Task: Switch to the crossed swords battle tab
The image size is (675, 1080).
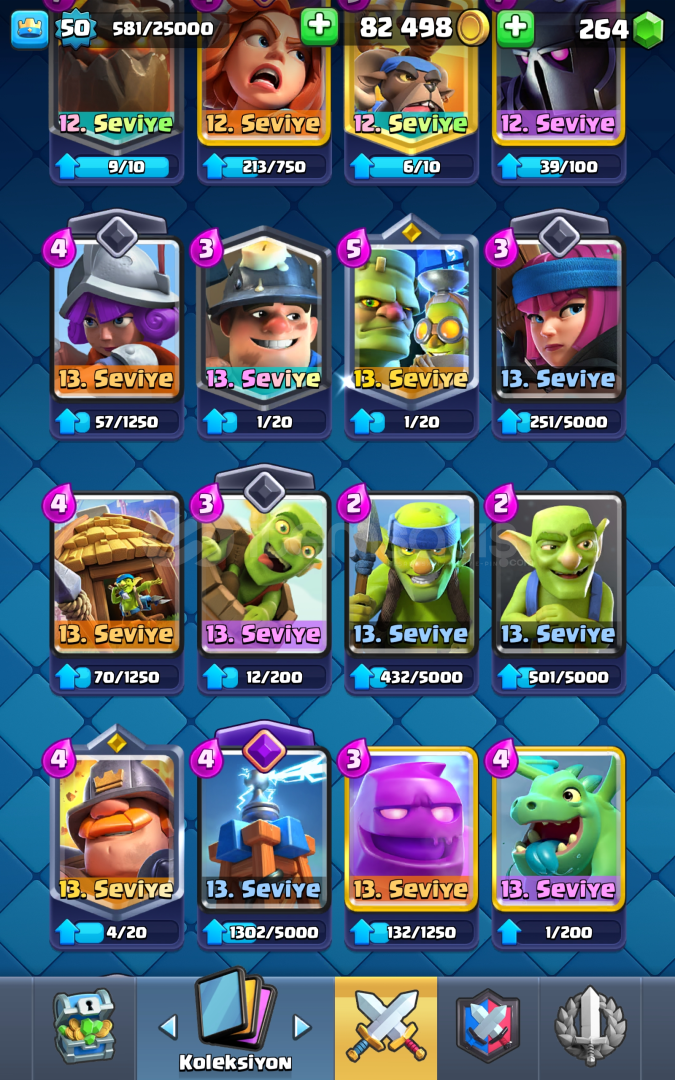Action: 386,1025
